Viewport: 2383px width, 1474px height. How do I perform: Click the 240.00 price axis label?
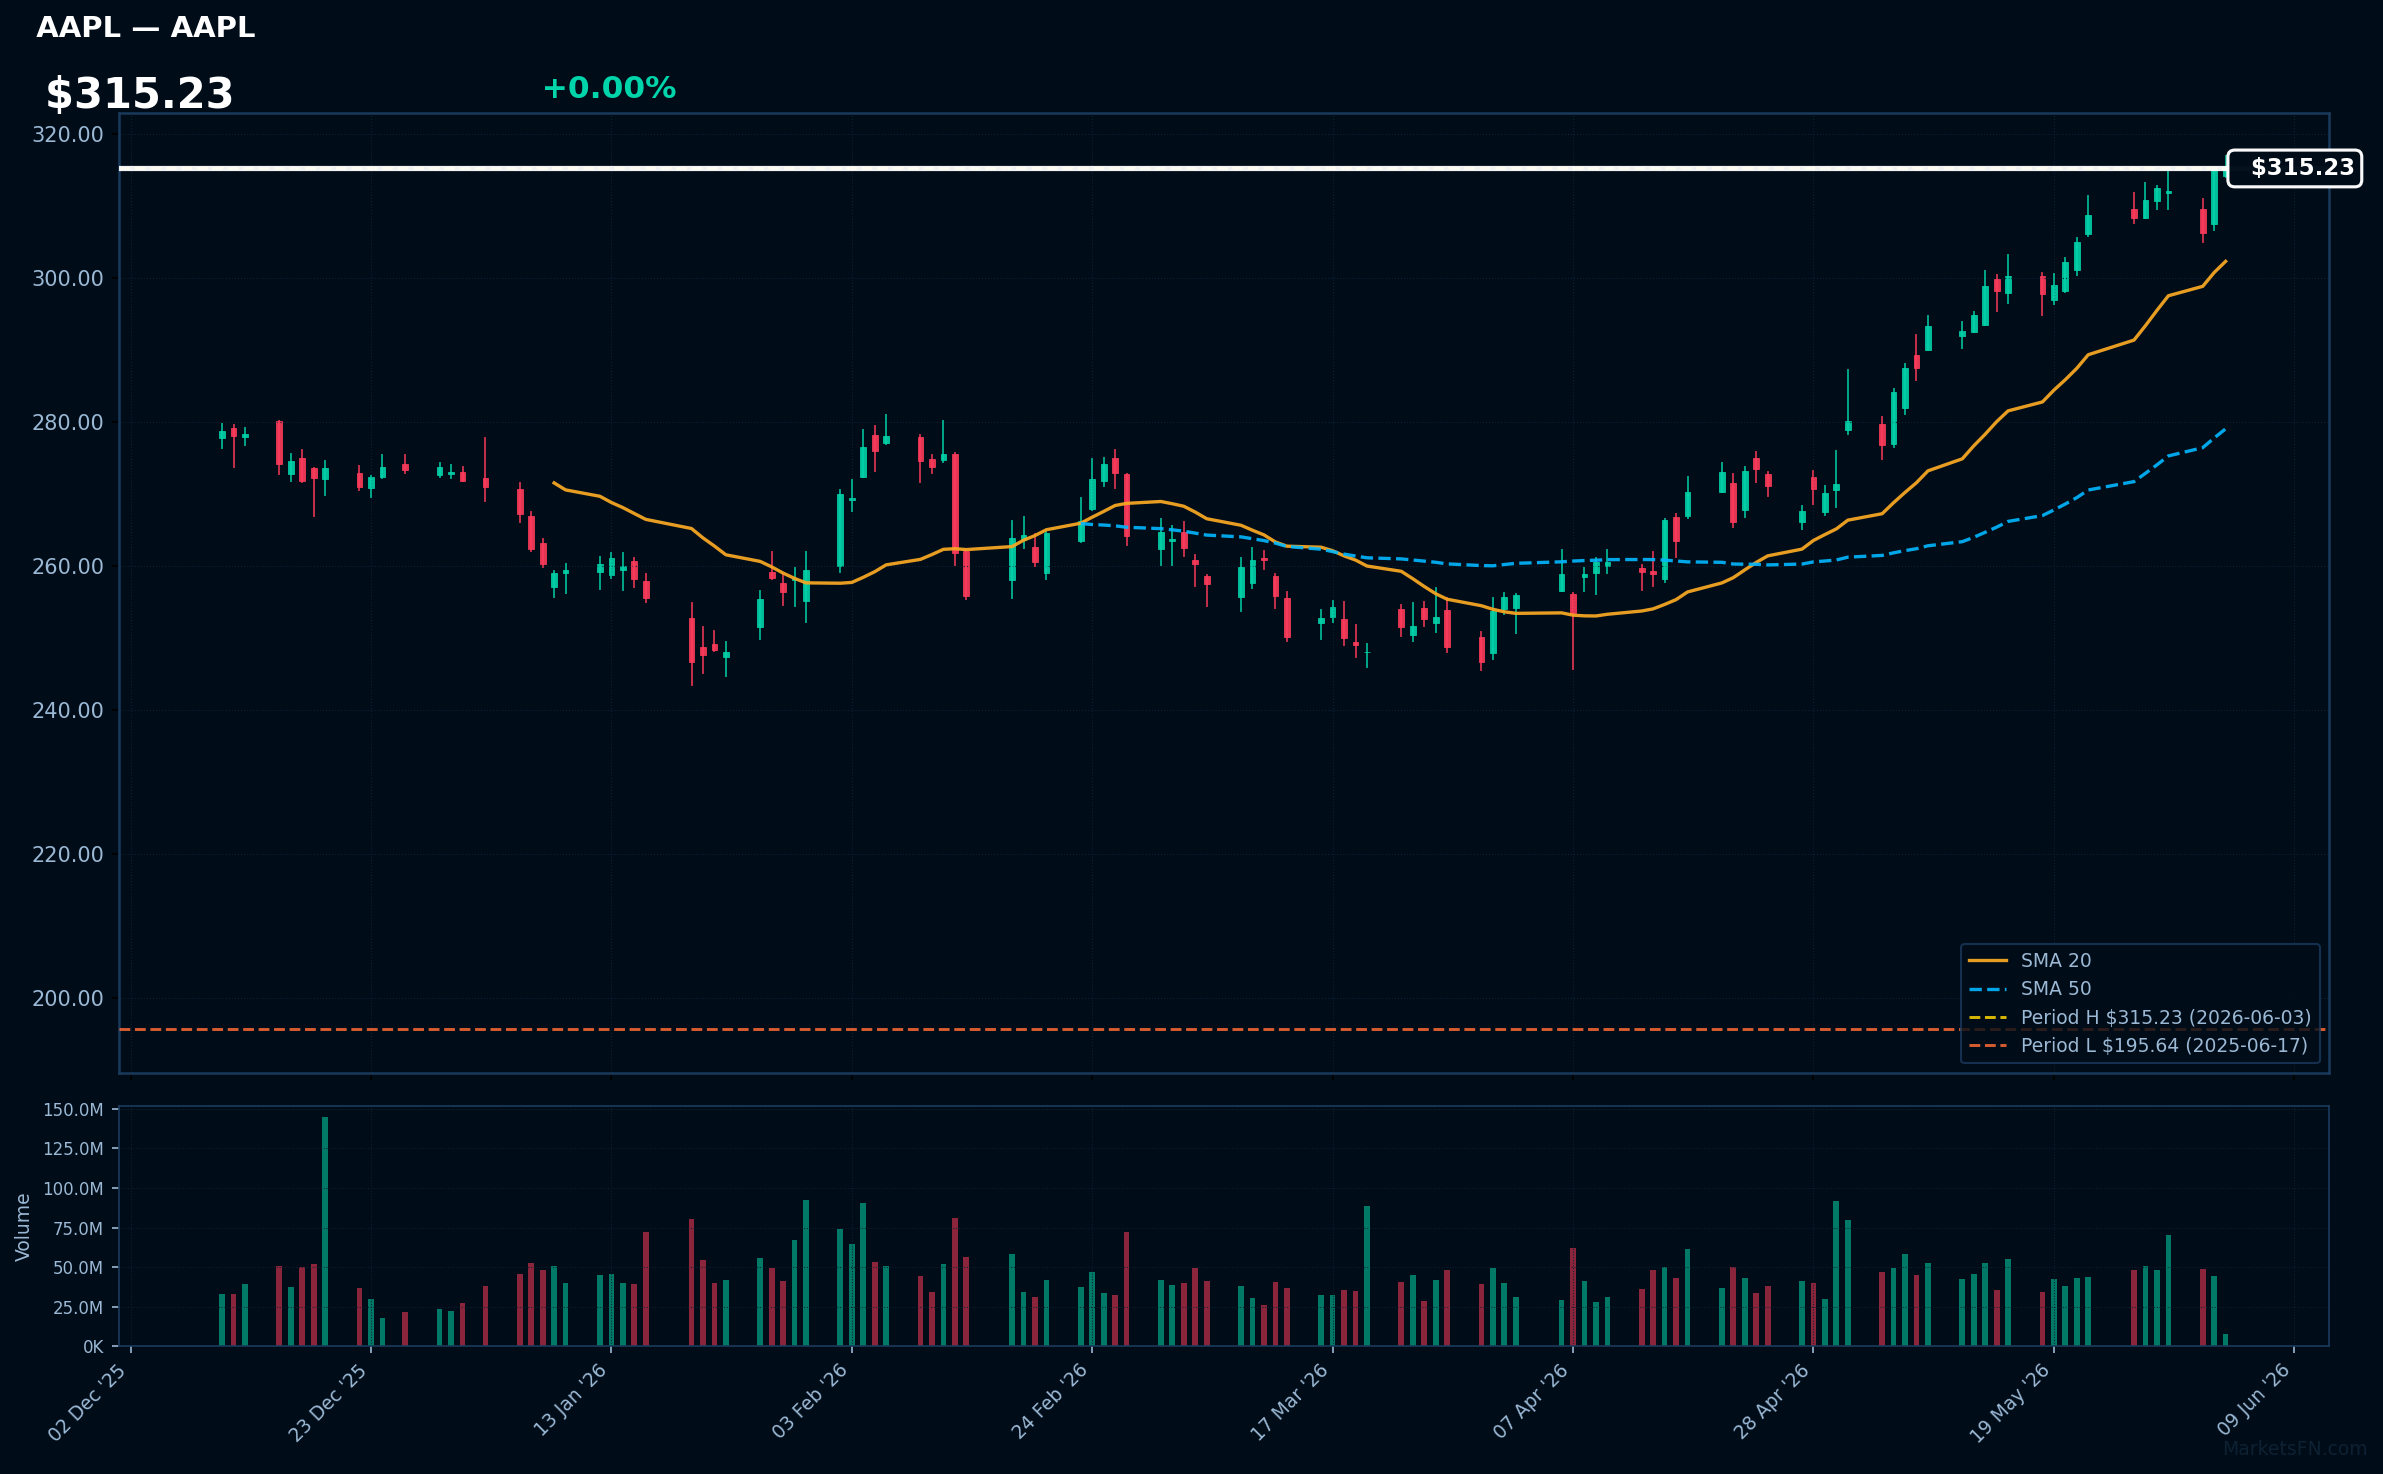68,710
